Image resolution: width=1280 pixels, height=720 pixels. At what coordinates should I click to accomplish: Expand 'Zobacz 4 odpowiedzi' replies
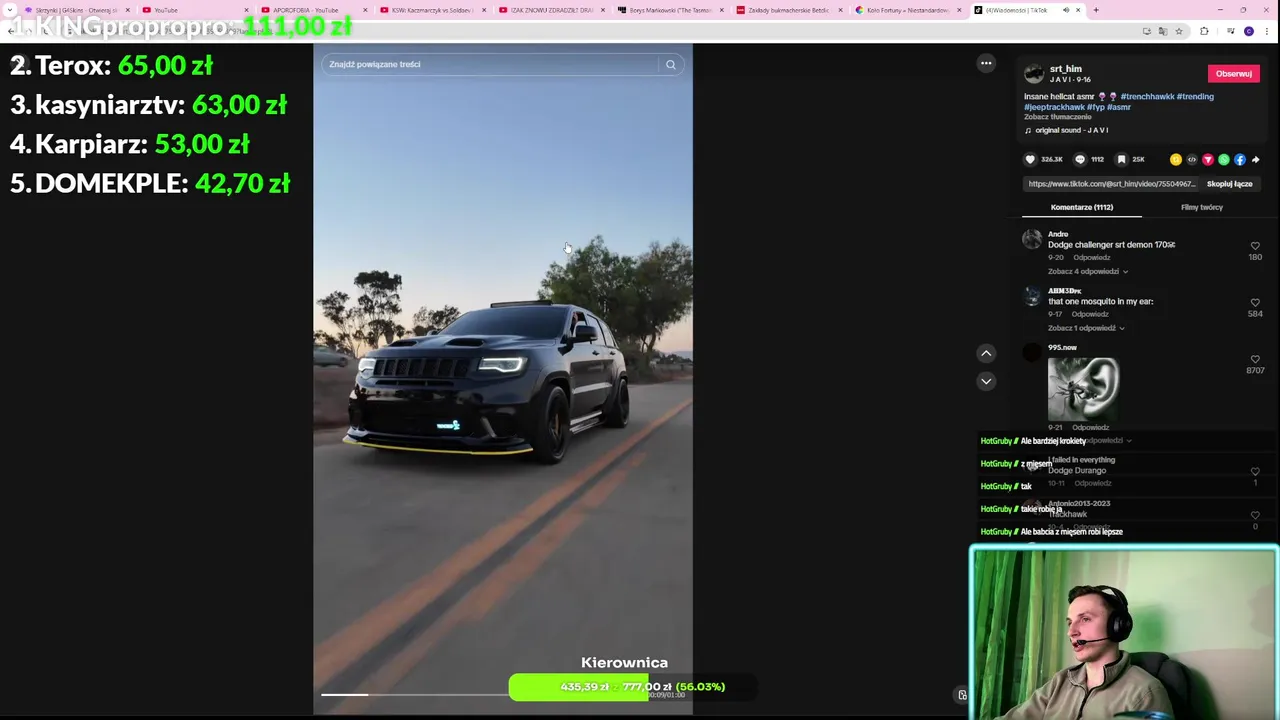pos(1088,271)
